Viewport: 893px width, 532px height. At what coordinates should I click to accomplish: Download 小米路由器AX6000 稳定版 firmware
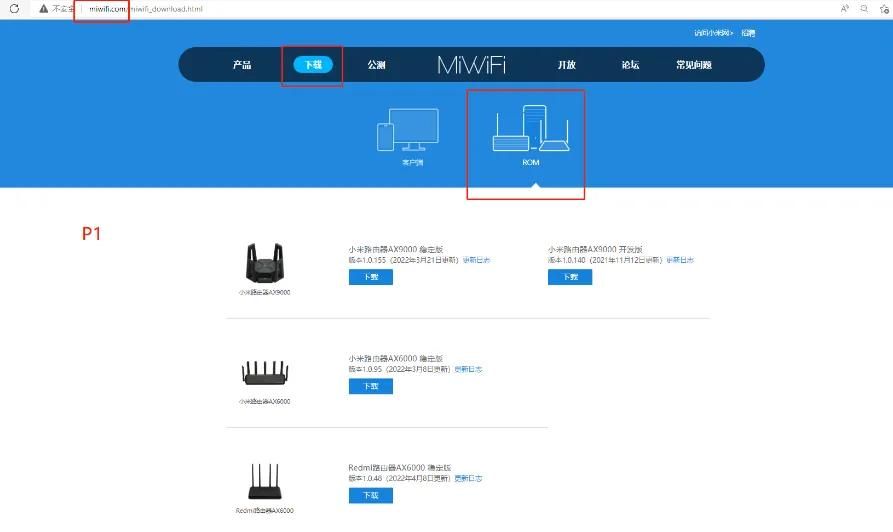(x=371, y=386)
